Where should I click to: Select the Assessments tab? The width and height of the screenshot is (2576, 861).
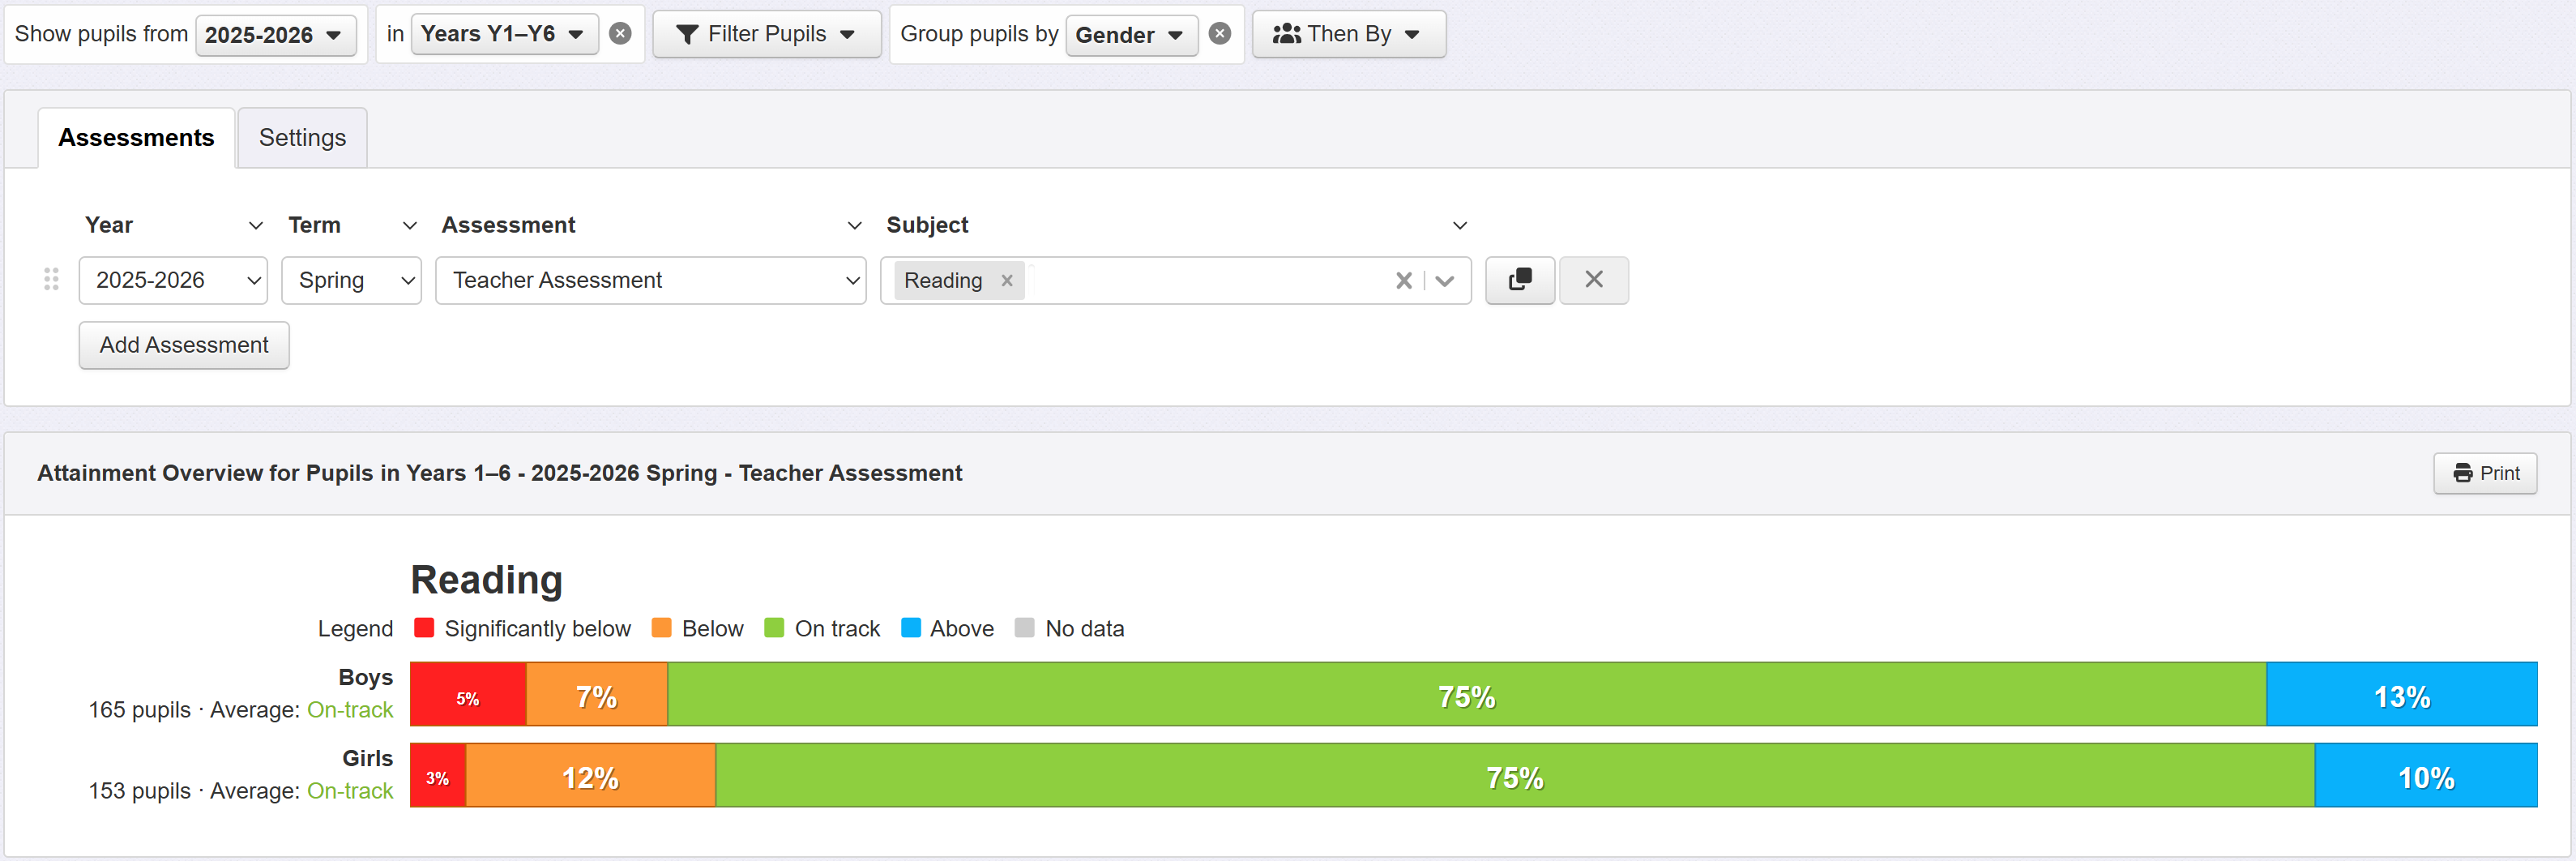(136, 138)
